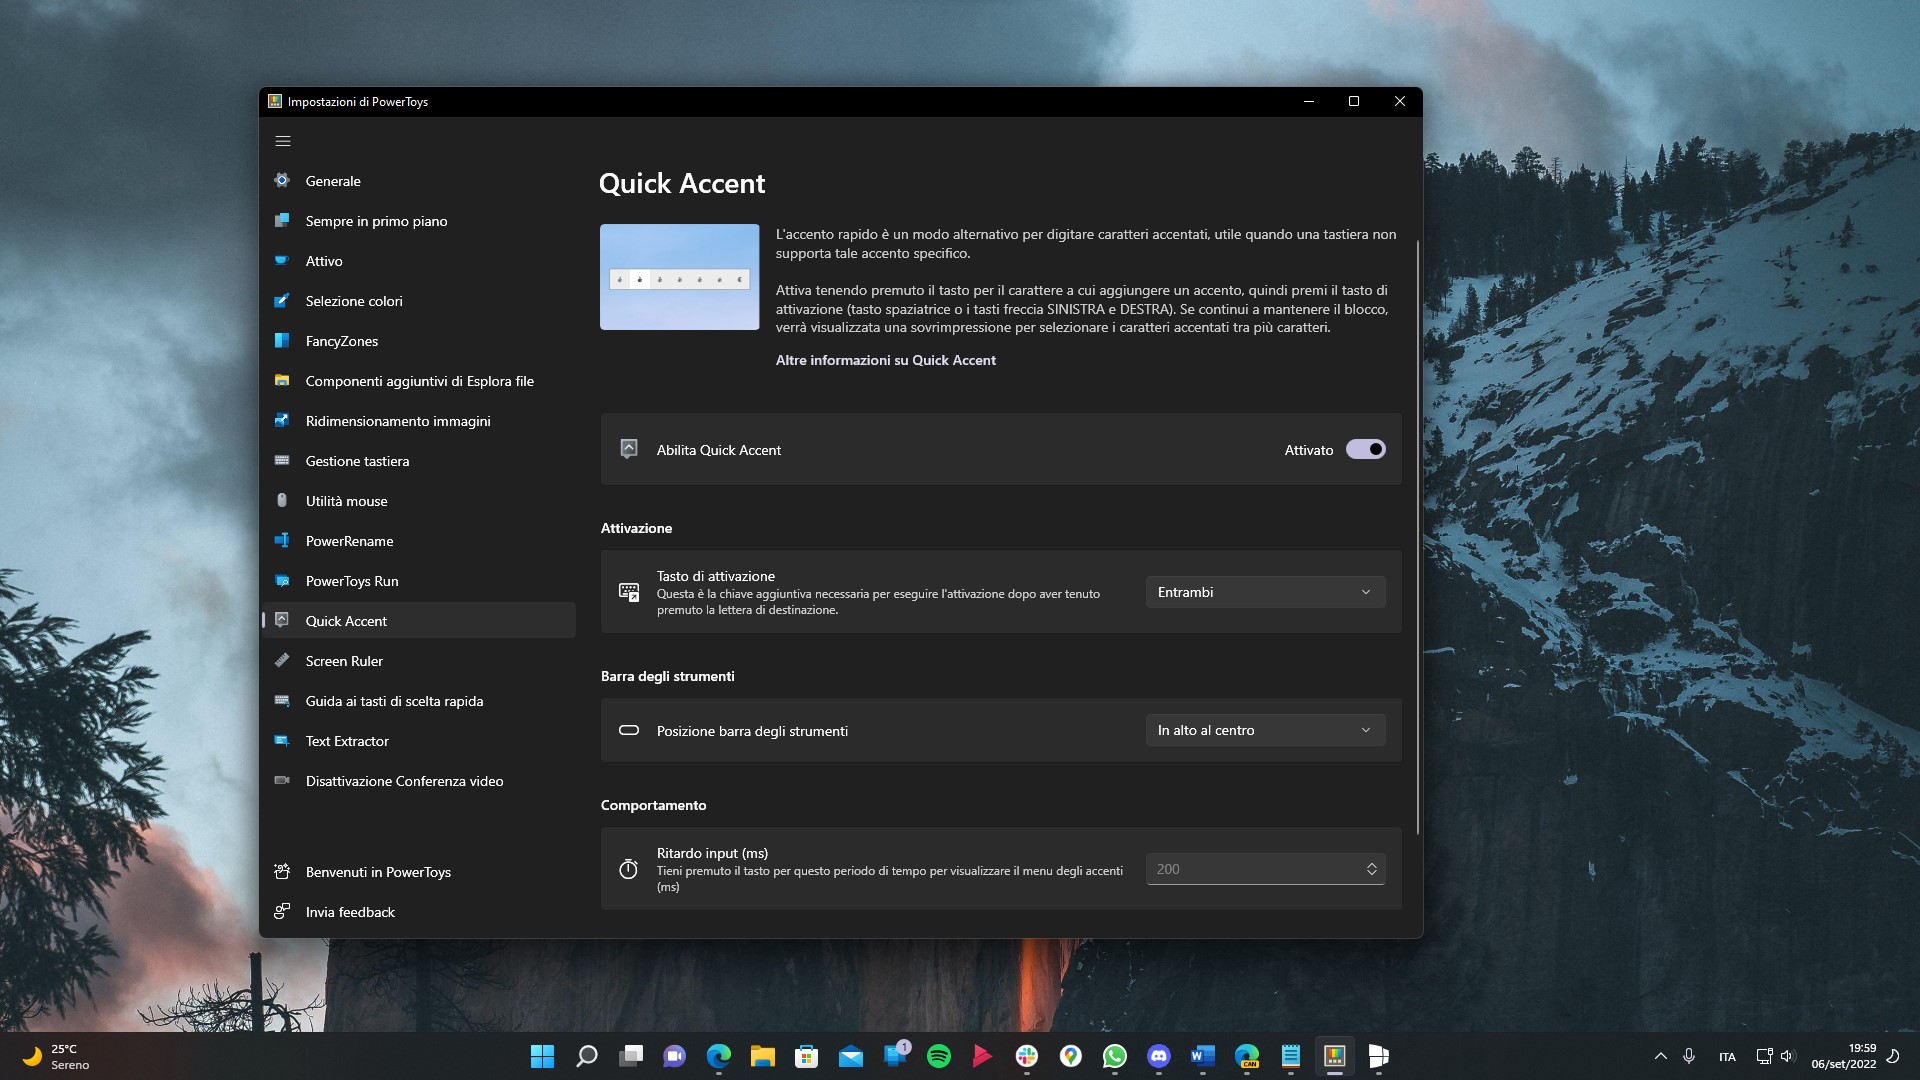Click the Utilità mouse sidebar icon

click(282, 500)
